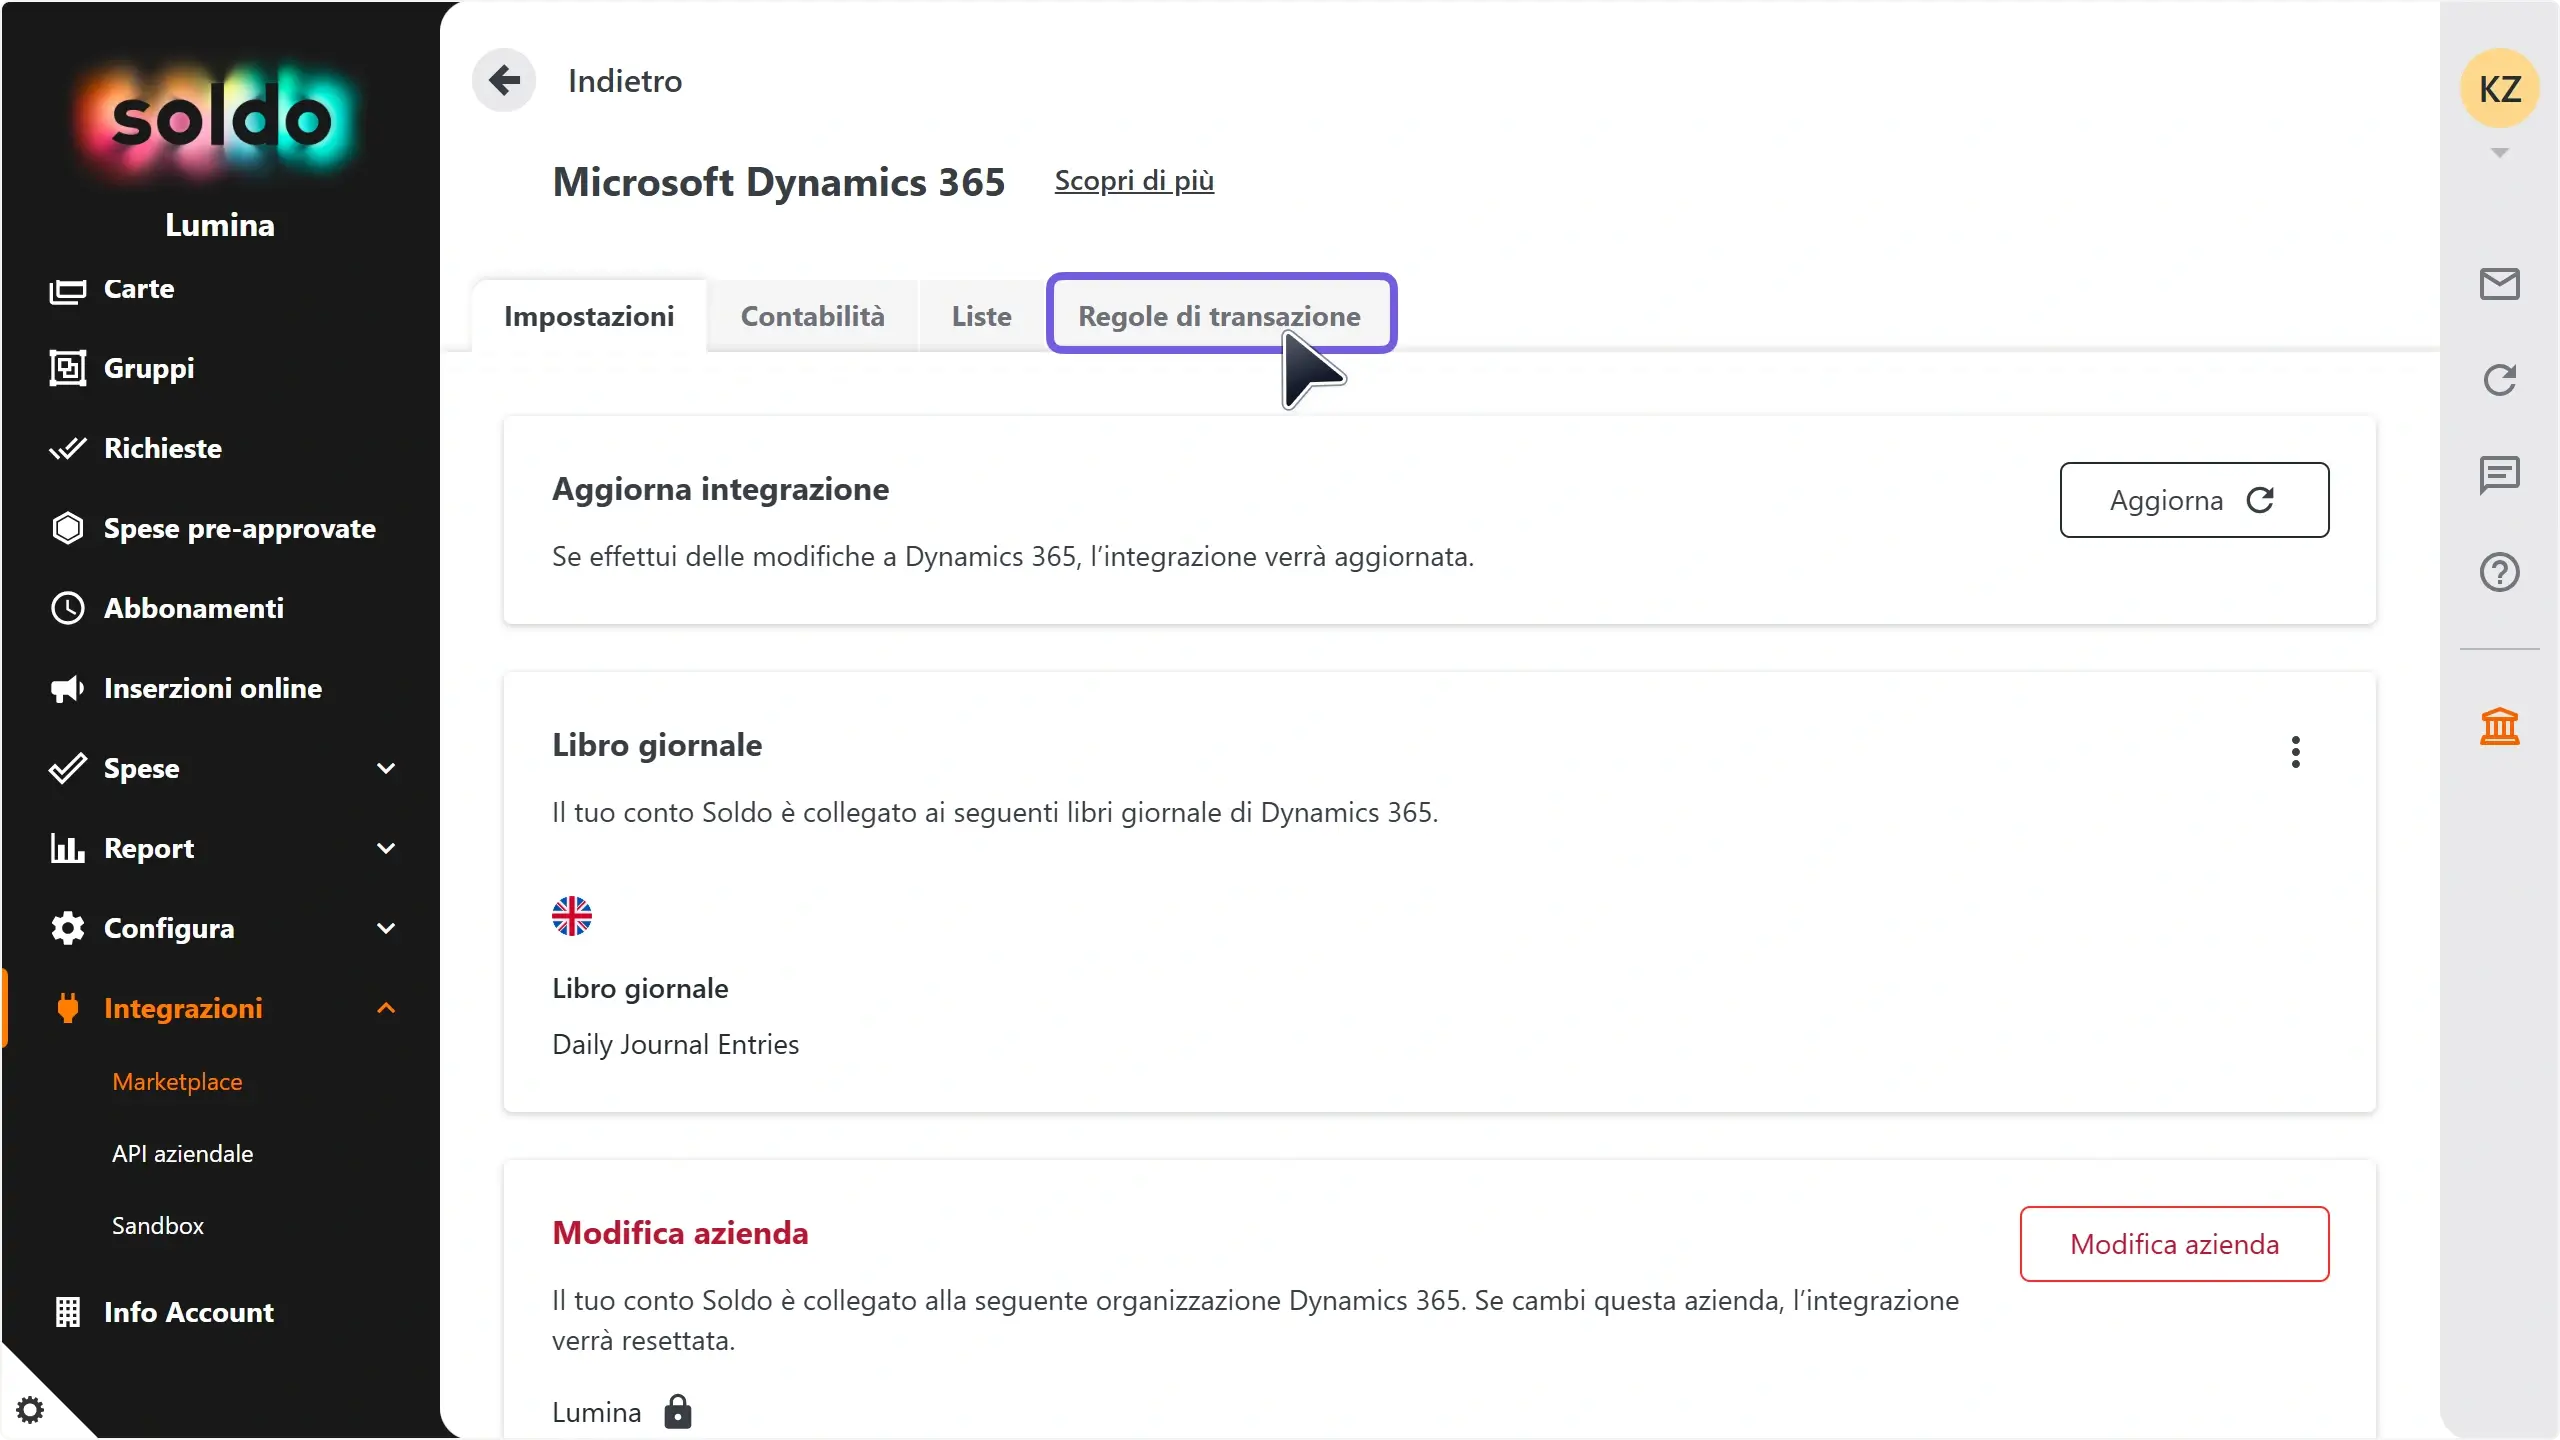Switch to the Contabilità tab
Screen dimensions: 2560x1440
[812, 316]
